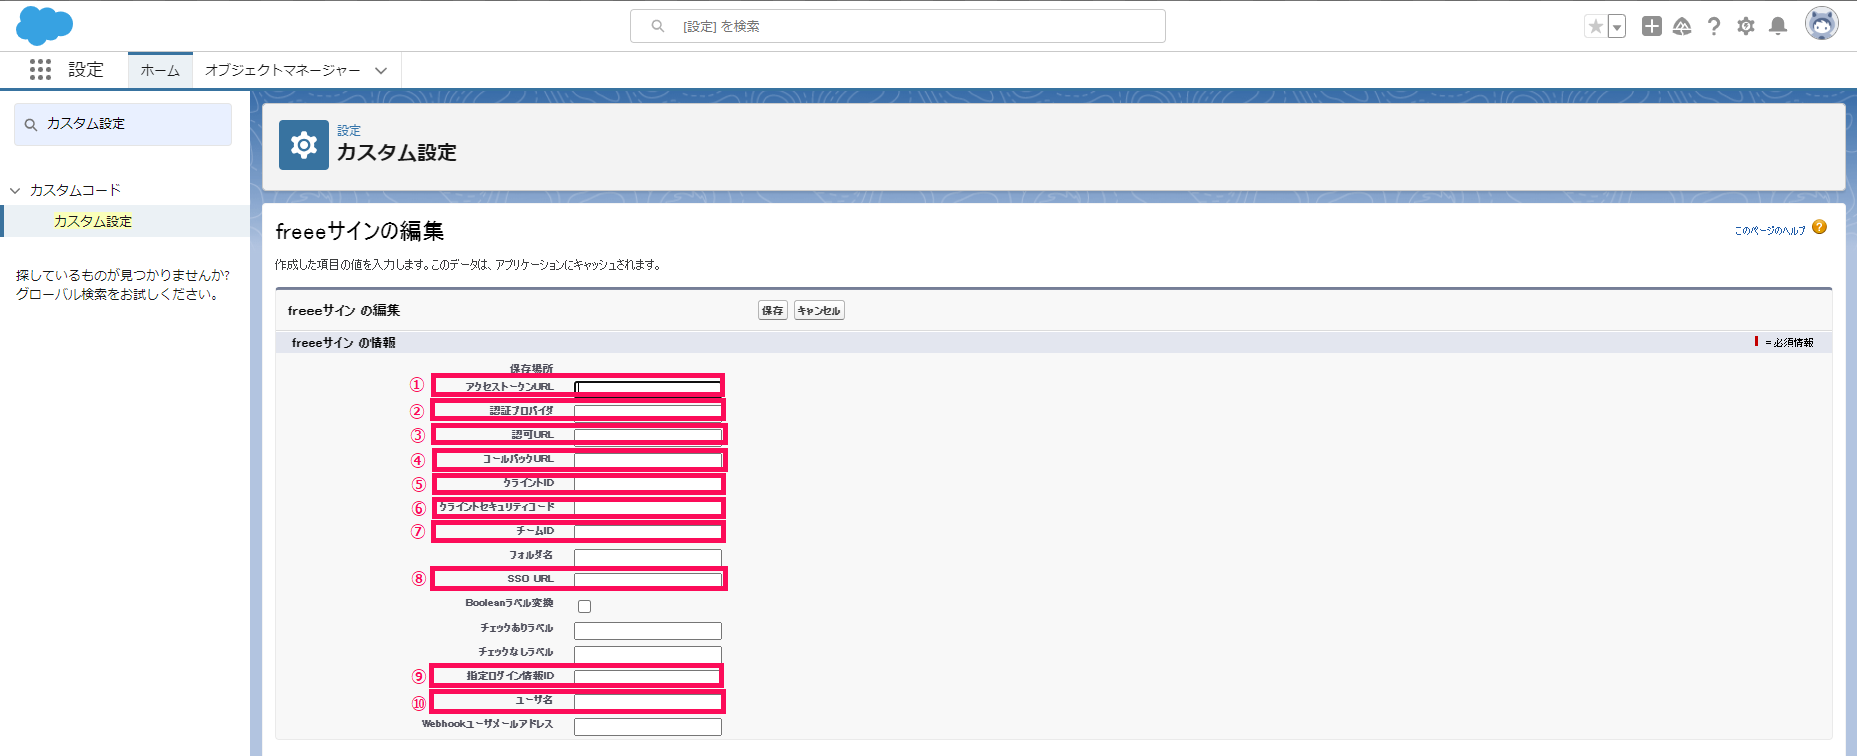Screen dimensions: 1857x756
Task: Click the Quick Find box with カスタム設定
Action: [123, 124]
